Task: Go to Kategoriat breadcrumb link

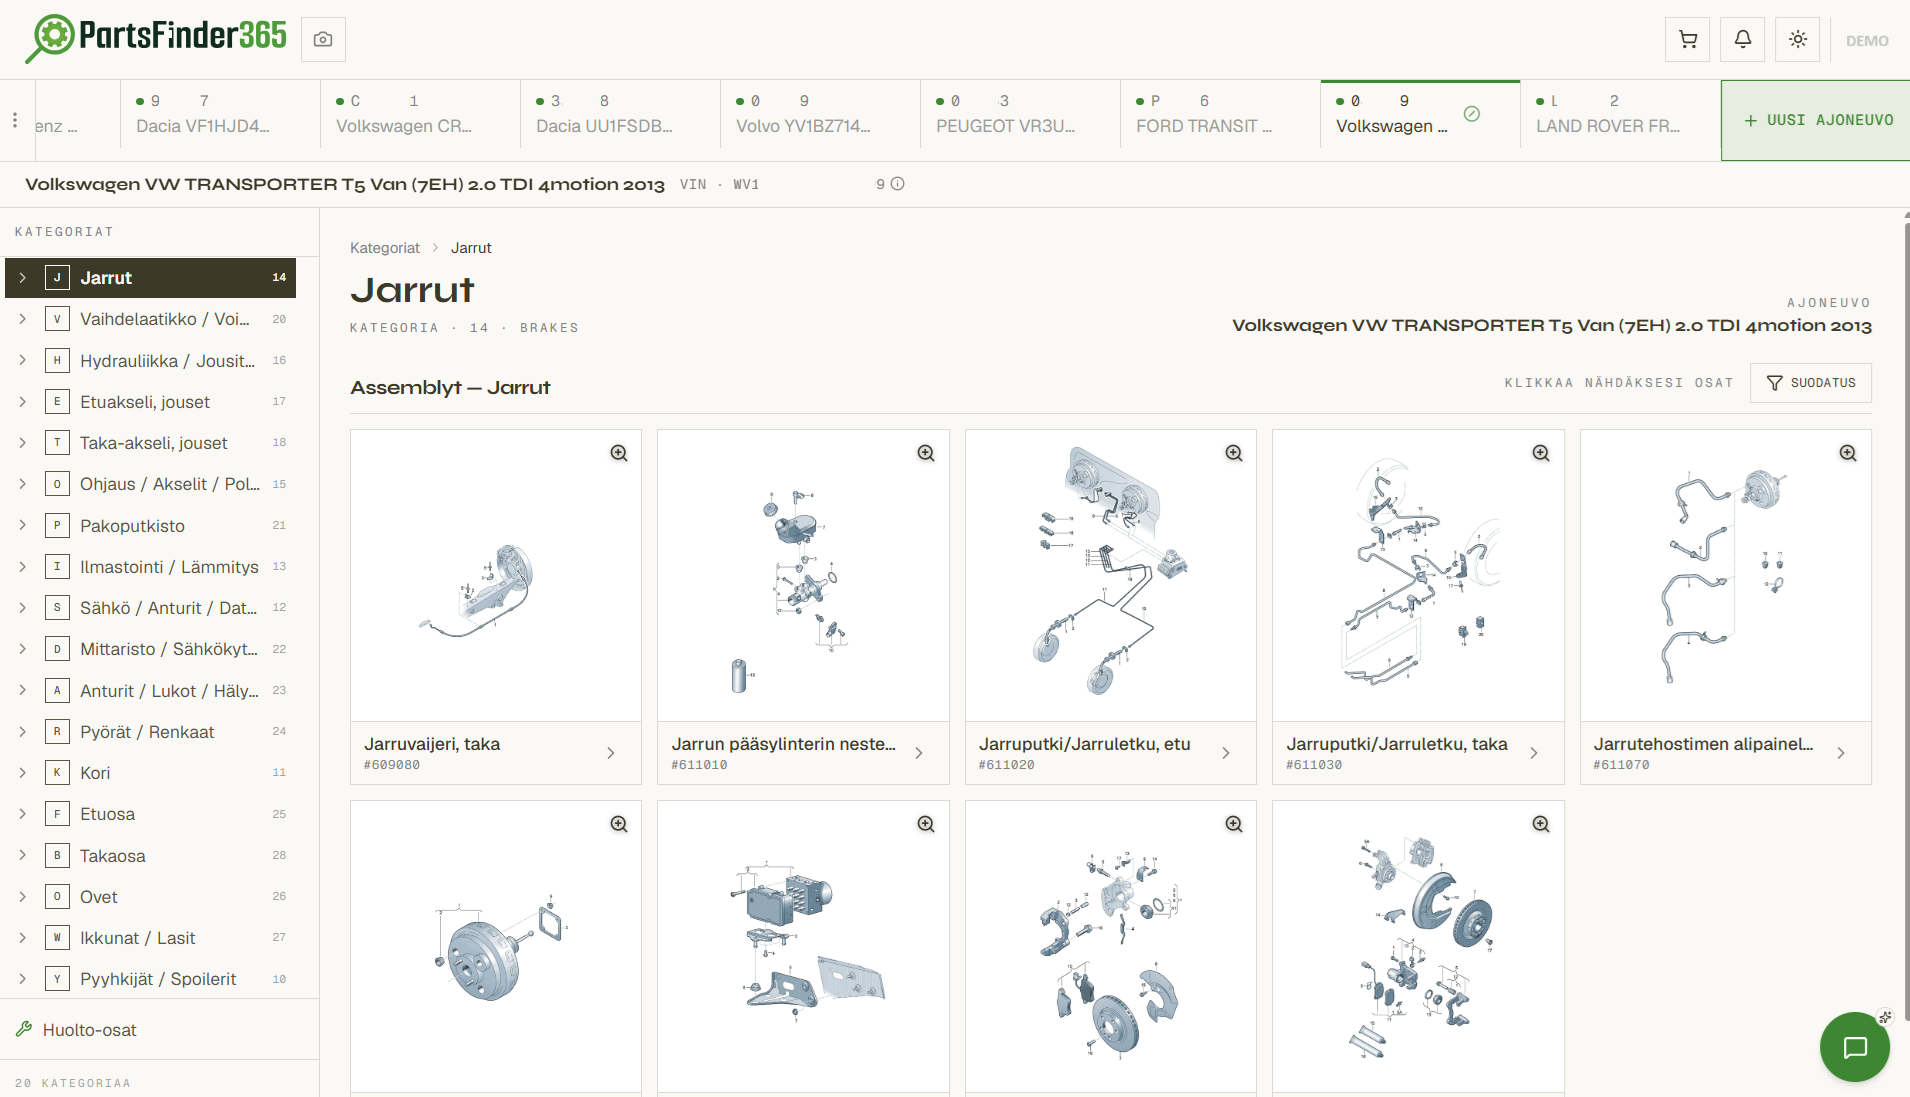Action: pyautogui.click(x=385, y=248)
